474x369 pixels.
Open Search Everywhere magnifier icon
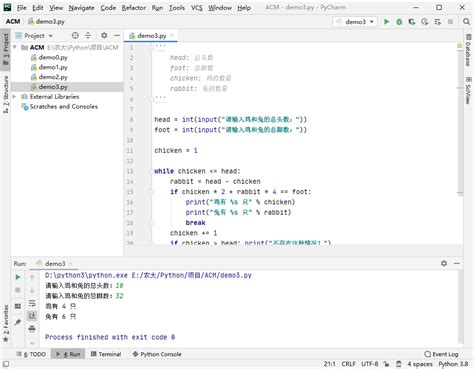point(466,22)
